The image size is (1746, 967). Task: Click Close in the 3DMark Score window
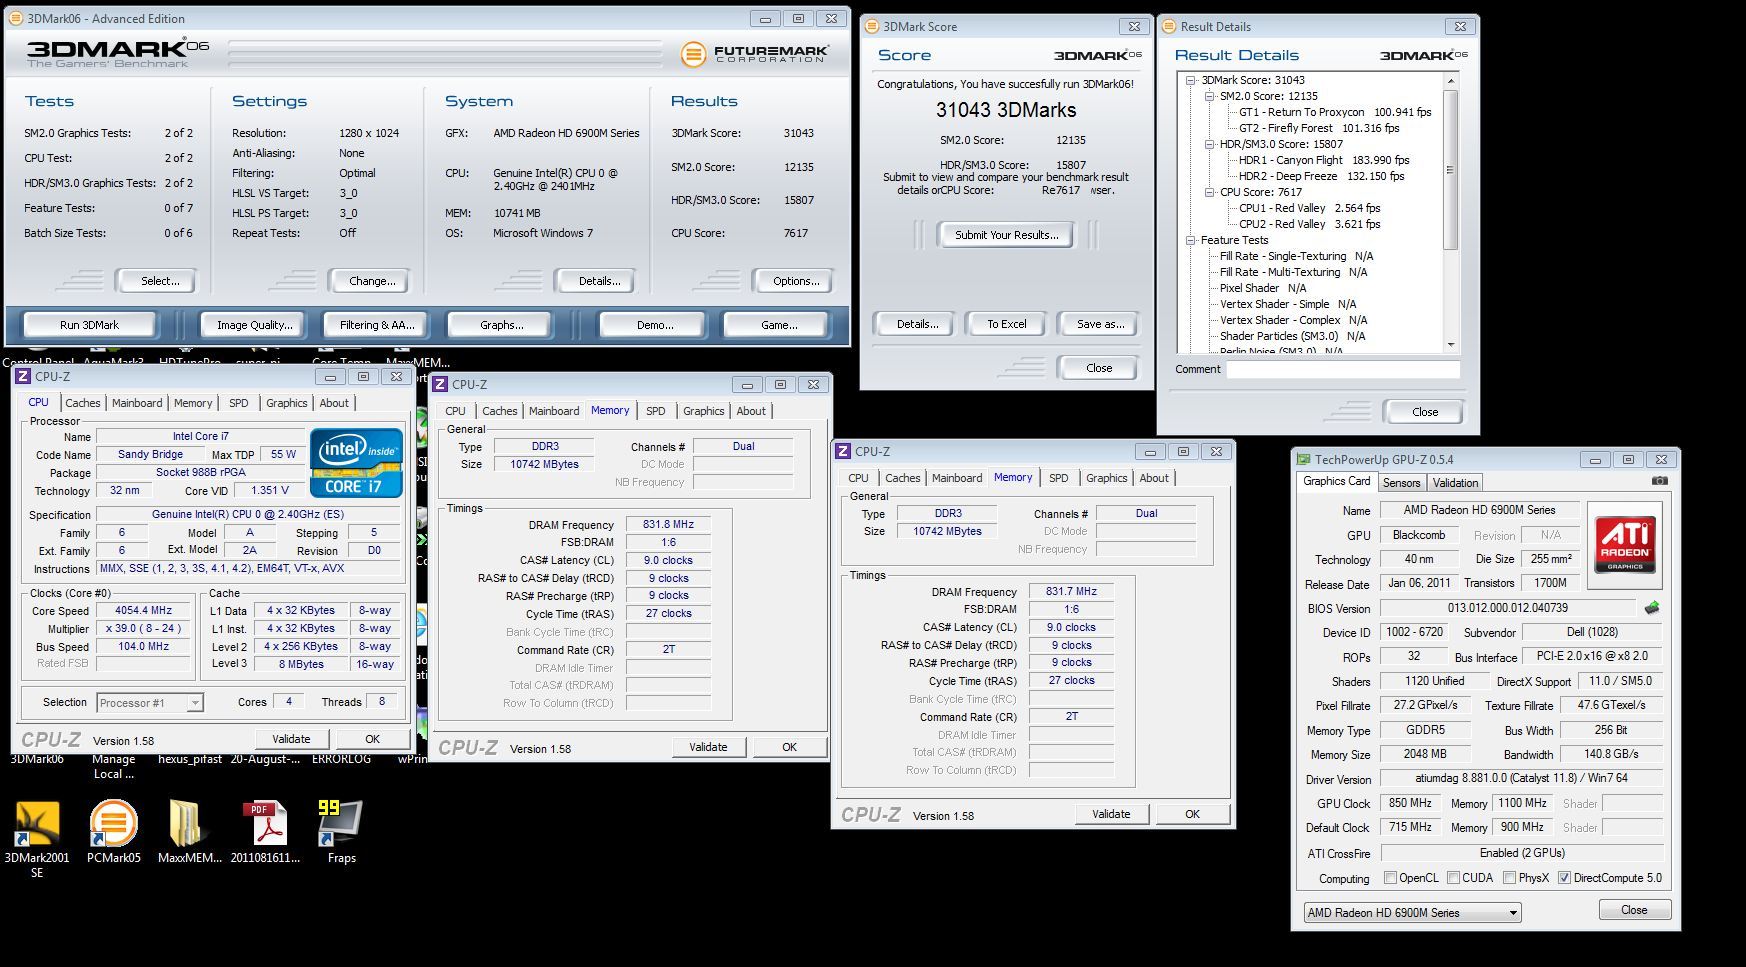pyautogui.click(x=1099, y=368)
